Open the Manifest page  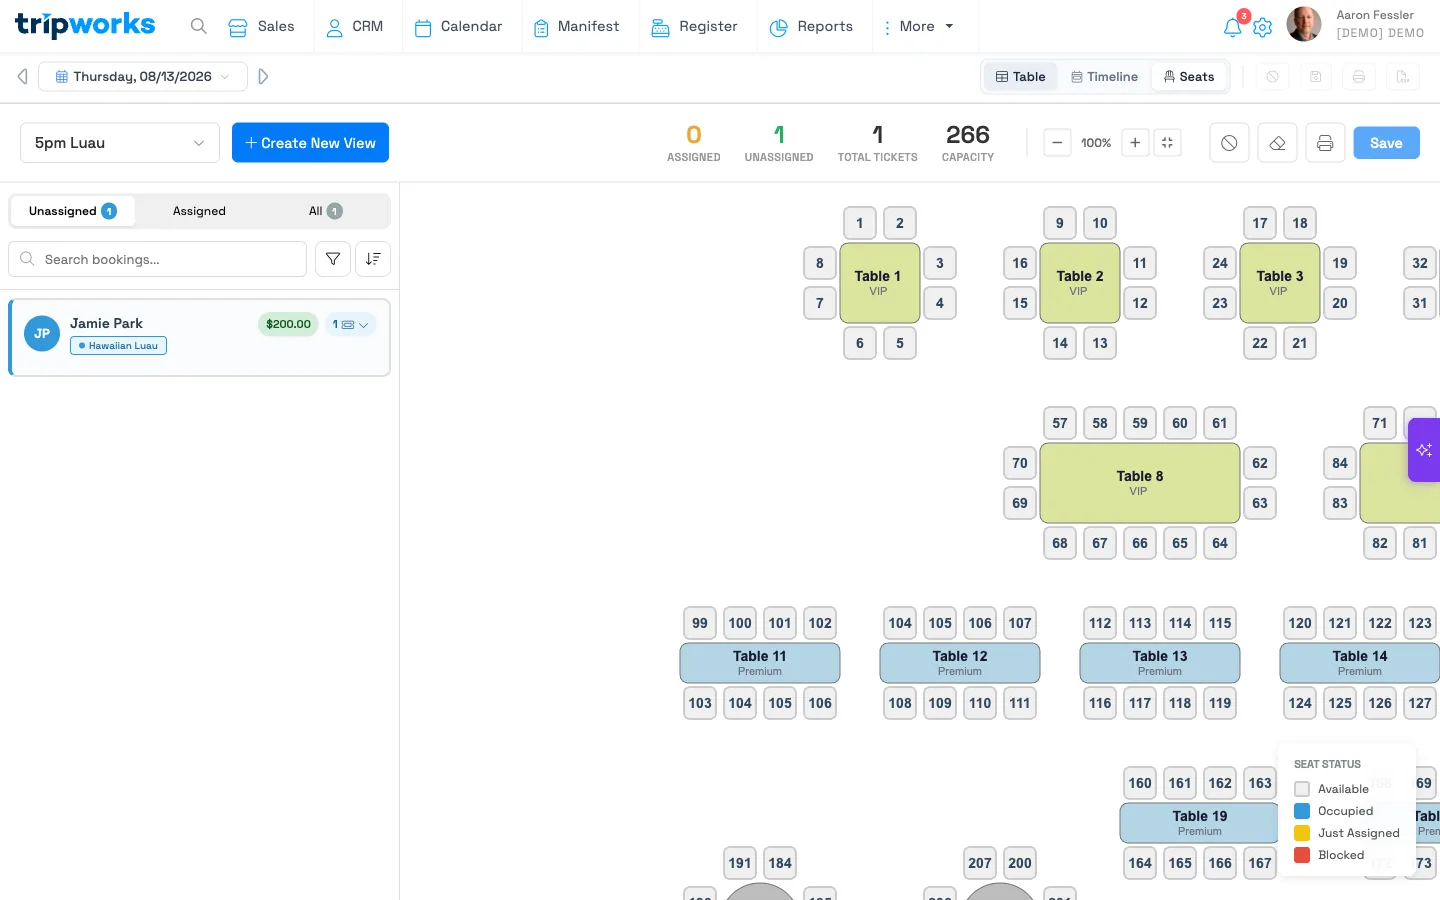coord(576,26)
